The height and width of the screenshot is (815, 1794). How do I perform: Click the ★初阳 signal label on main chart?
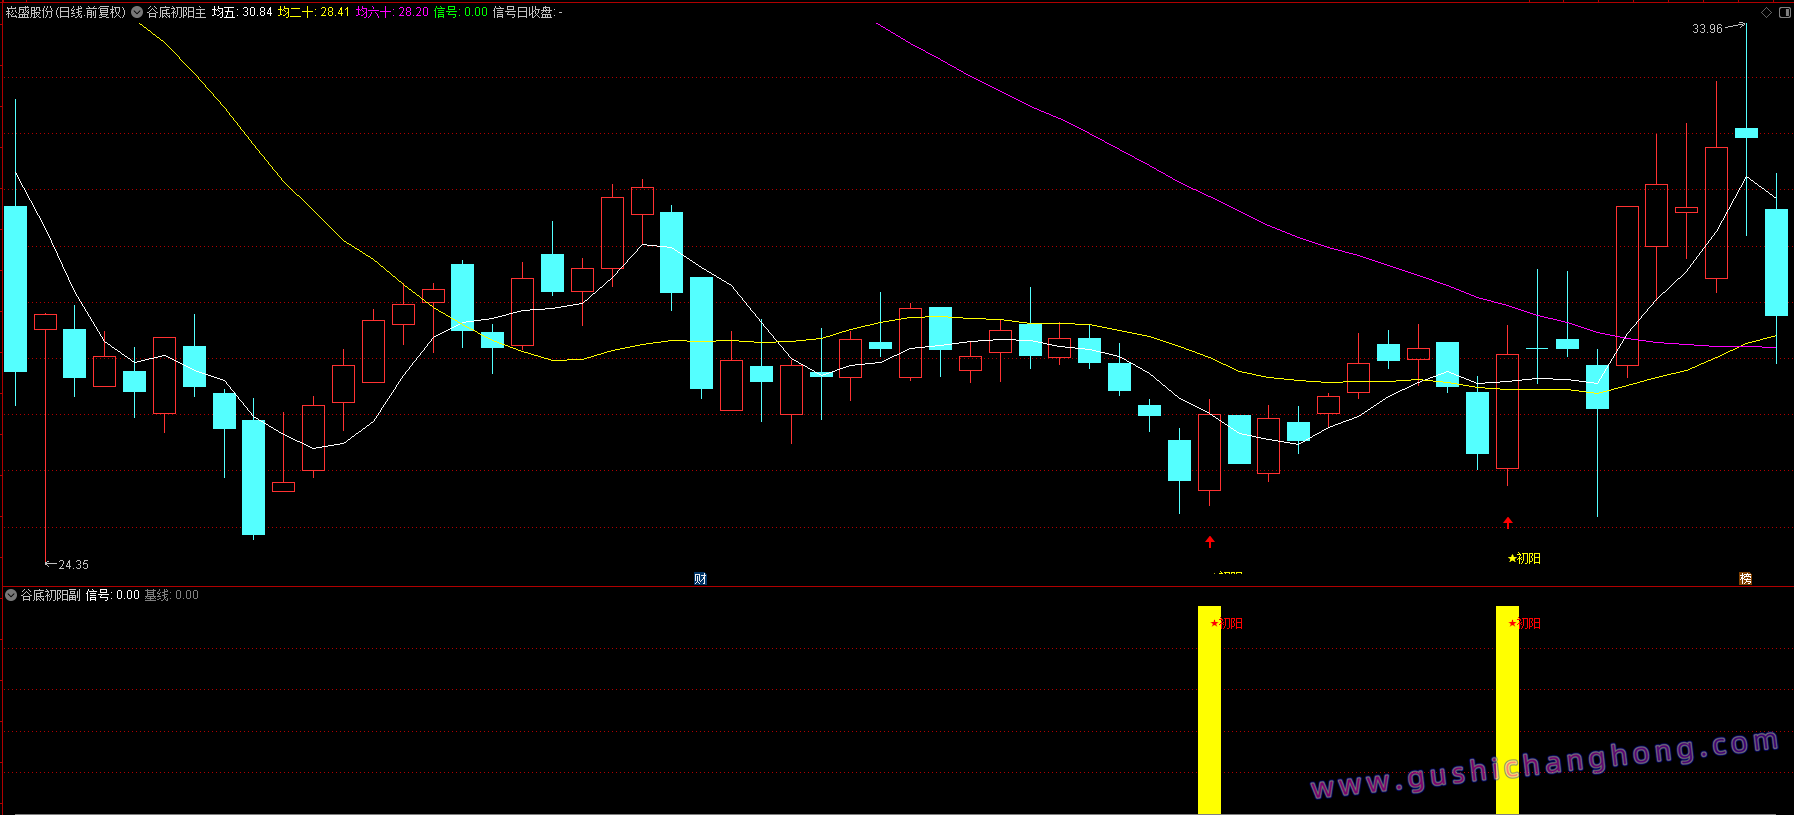(x=1524, y=558)
